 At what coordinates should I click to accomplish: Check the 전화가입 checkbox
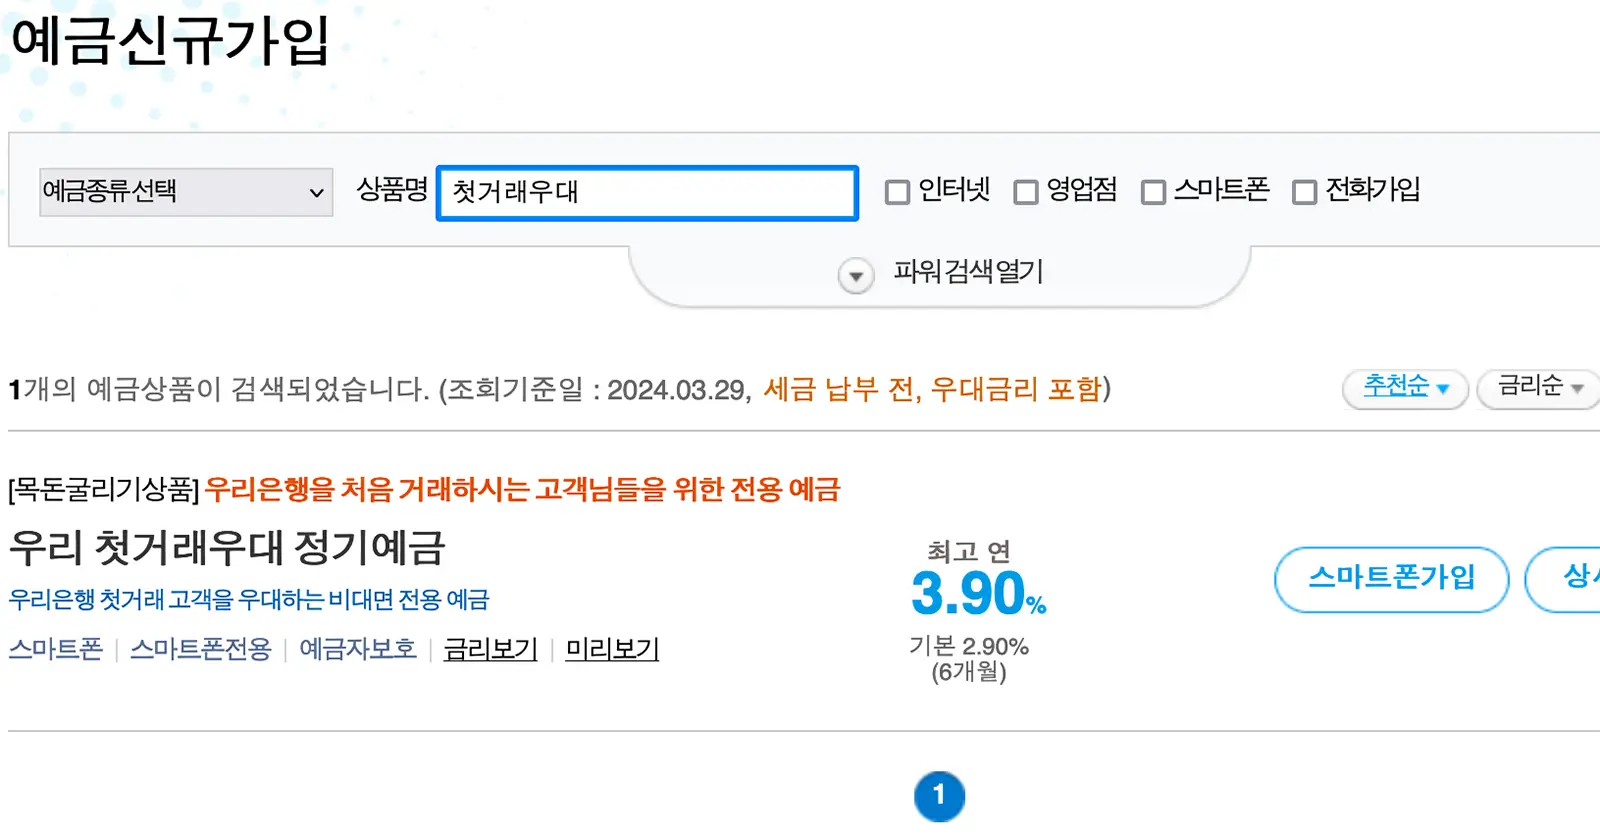coord(1305,191)
